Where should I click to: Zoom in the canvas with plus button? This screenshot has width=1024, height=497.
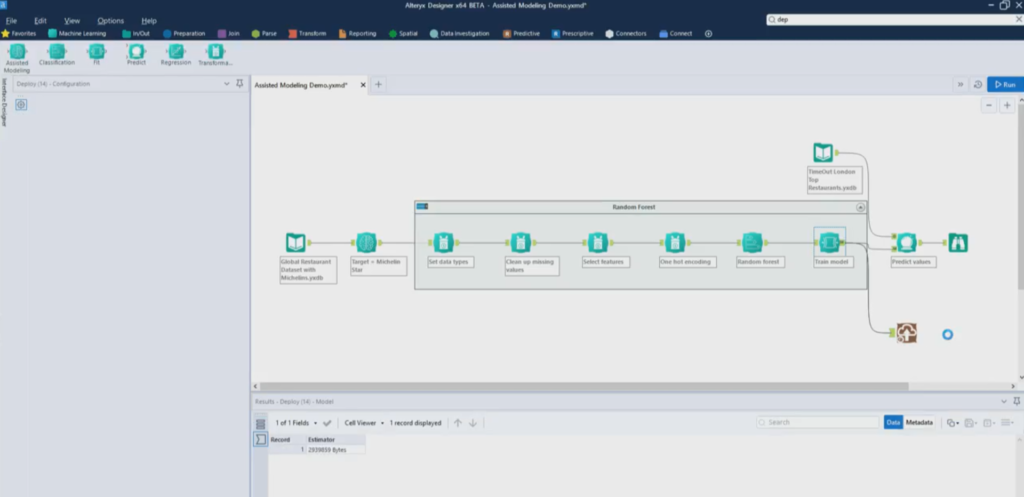click(1007, 105)
